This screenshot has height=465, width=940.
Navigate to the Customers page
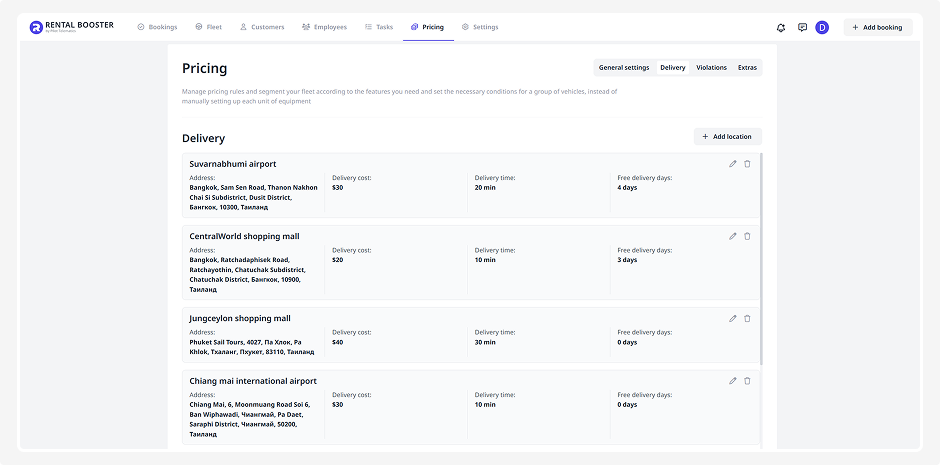[x=262, y=28]
